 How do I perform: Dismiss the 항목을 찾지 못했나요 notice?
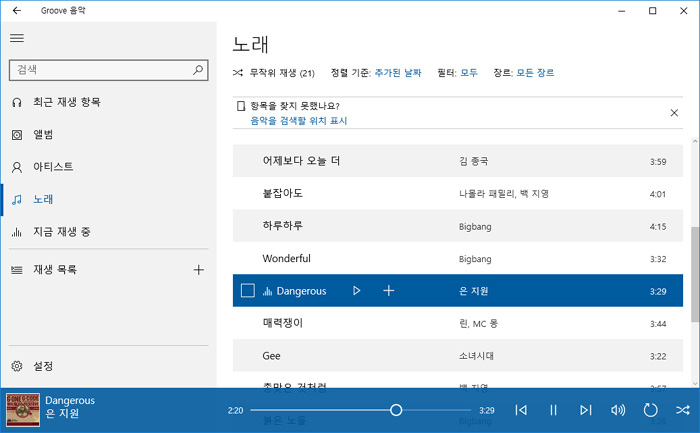click(674, 113)
